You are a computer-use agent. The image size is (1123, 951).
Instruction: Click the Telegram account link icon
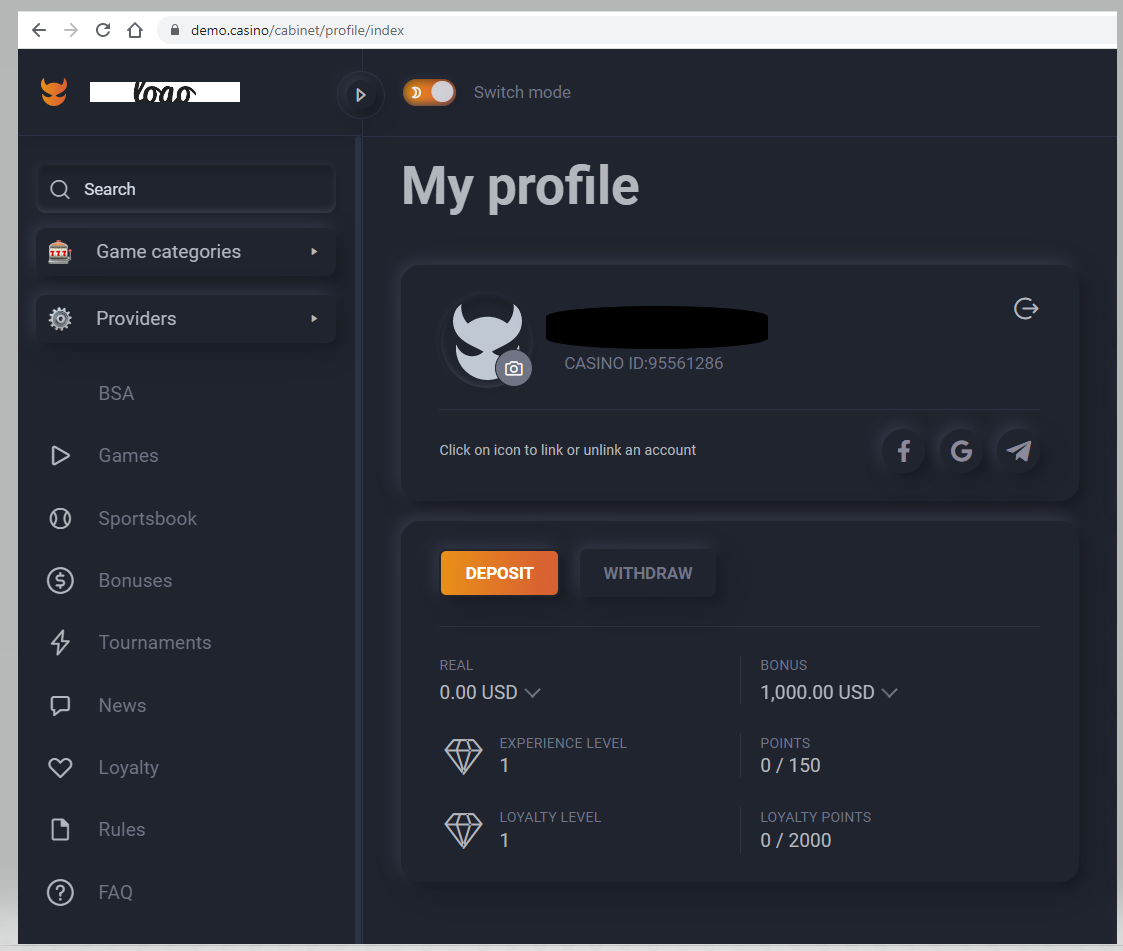(1018, 451)
